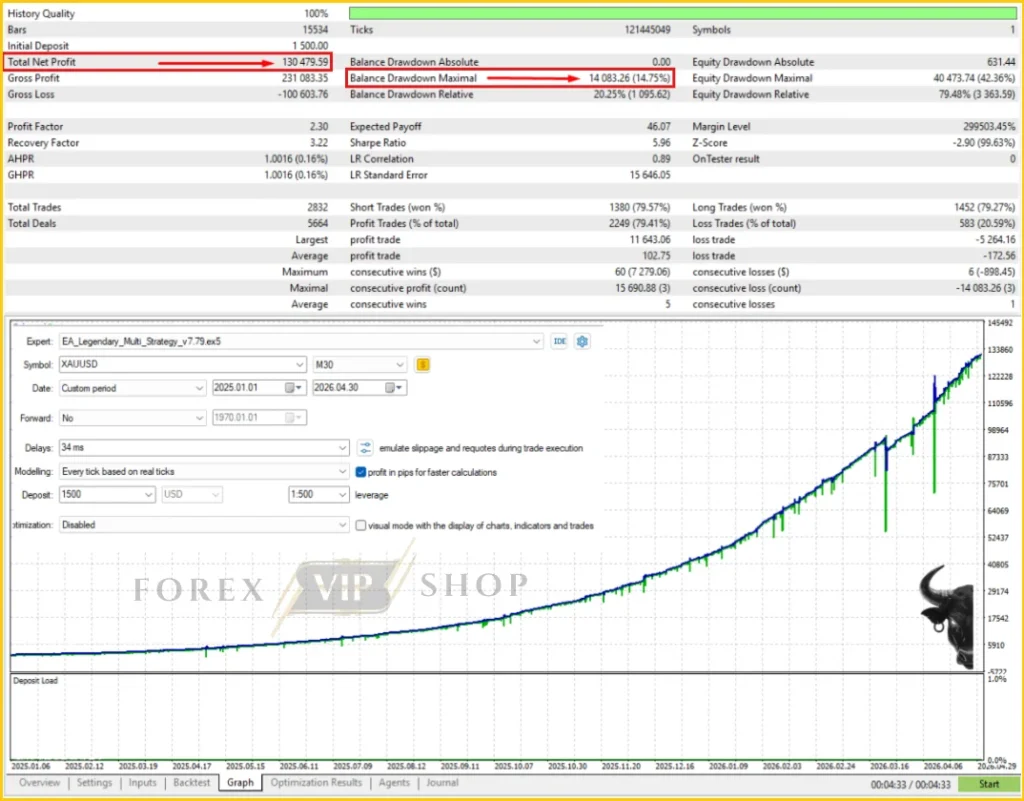1024x801 pixels.
Task: Click the Profit Trades value 2249 (79.41%)
Action: [639, 223]
